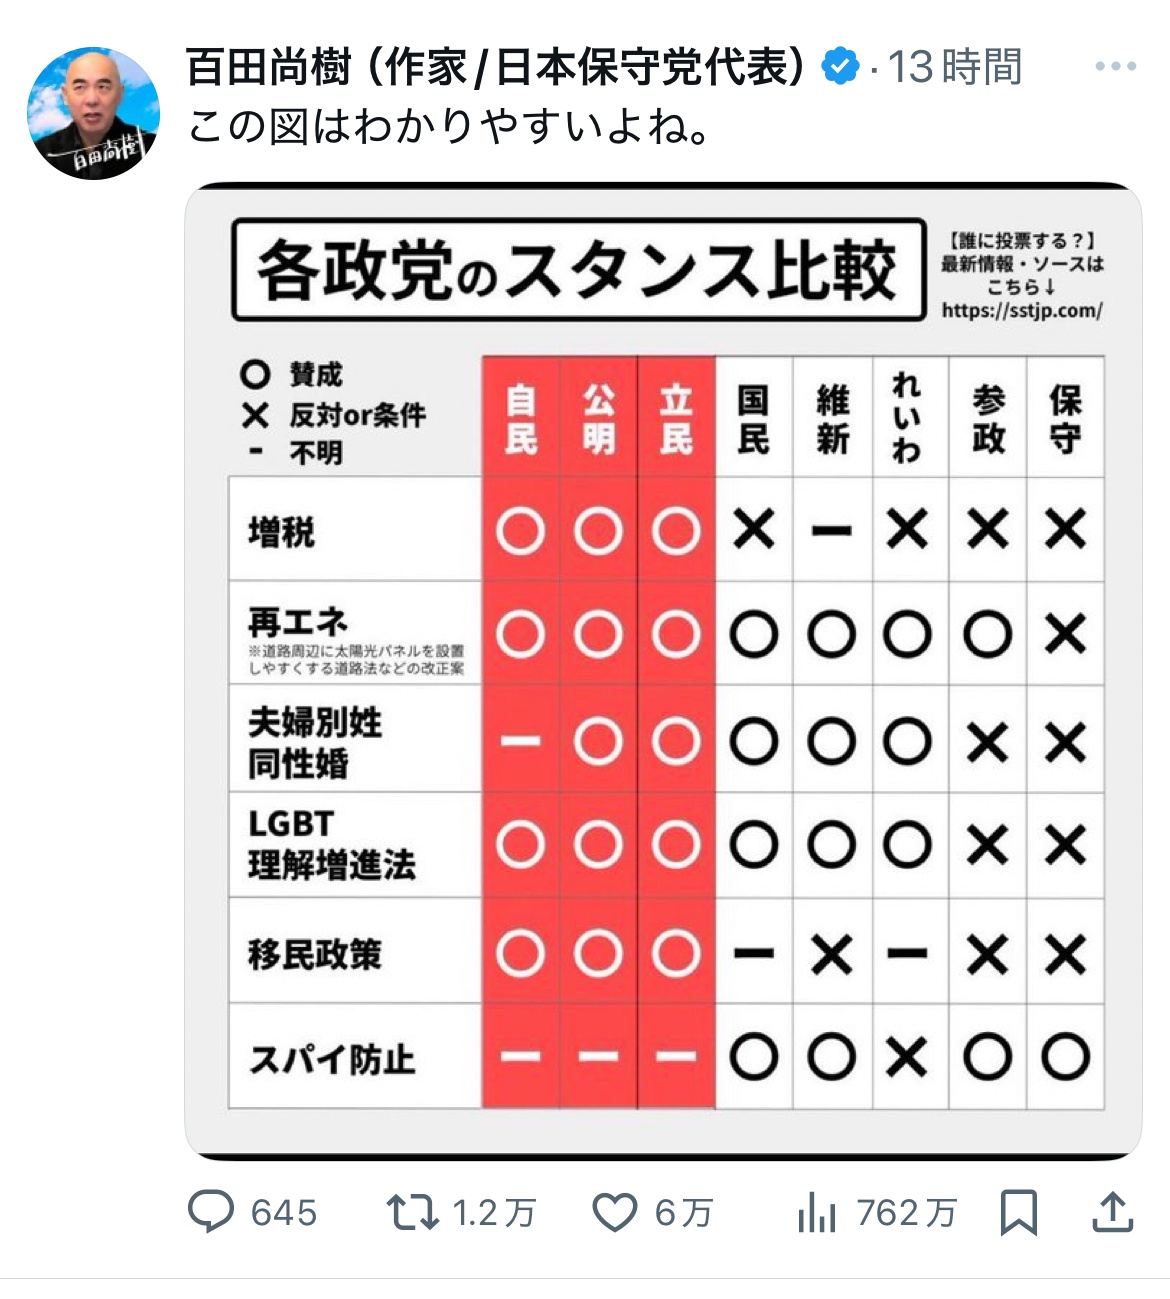Like the post with heart icon
Viewport: 1170px width, 1299px height.
click(615, 1213)
